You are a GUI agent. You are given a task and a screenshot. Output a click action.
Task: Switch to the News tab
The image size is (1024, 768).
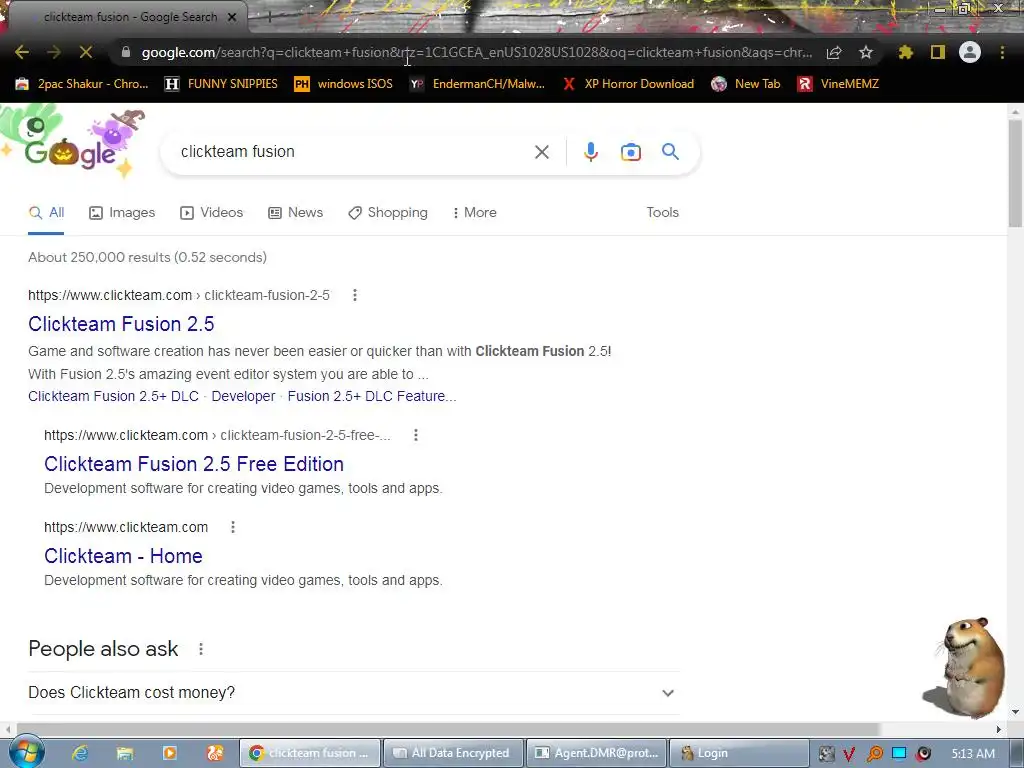[296, 212]
